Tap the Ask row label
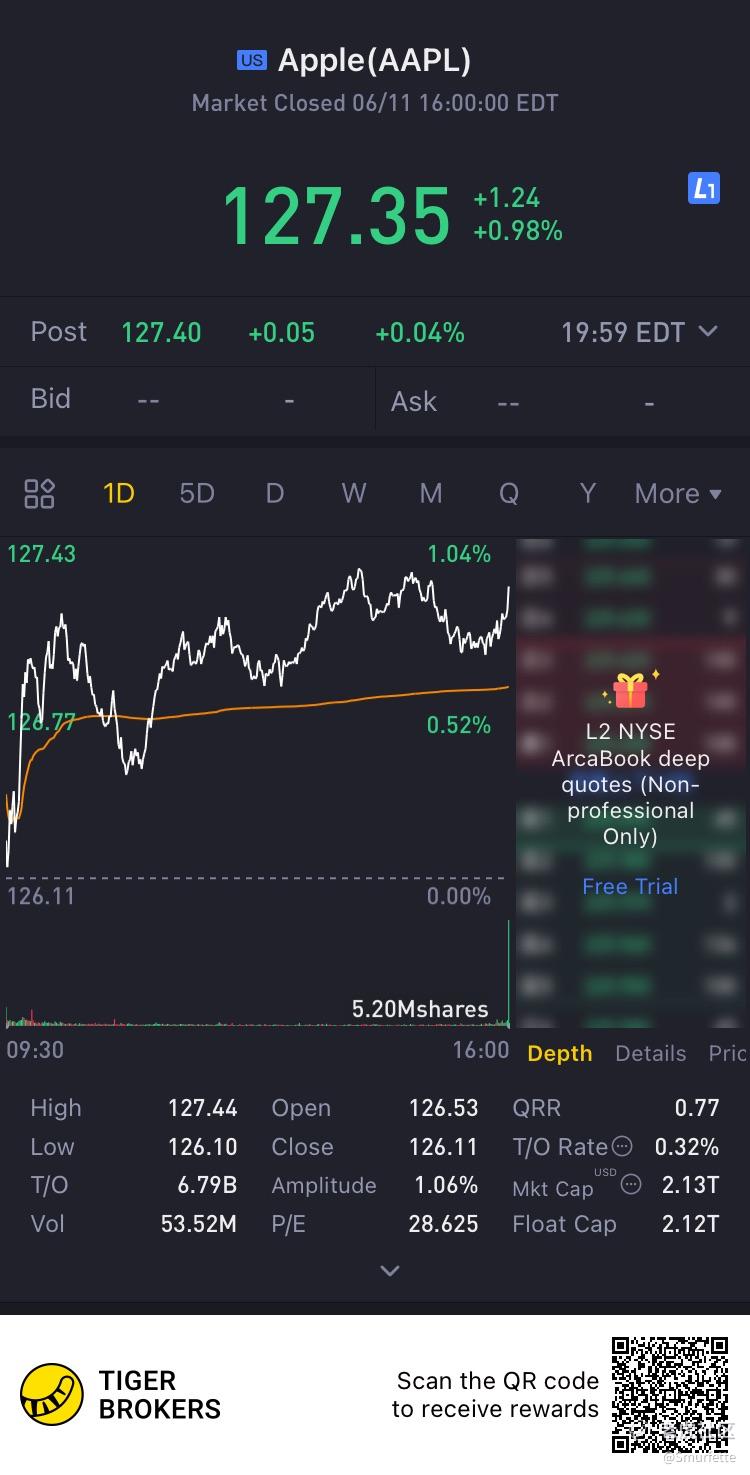 [414, 401]
